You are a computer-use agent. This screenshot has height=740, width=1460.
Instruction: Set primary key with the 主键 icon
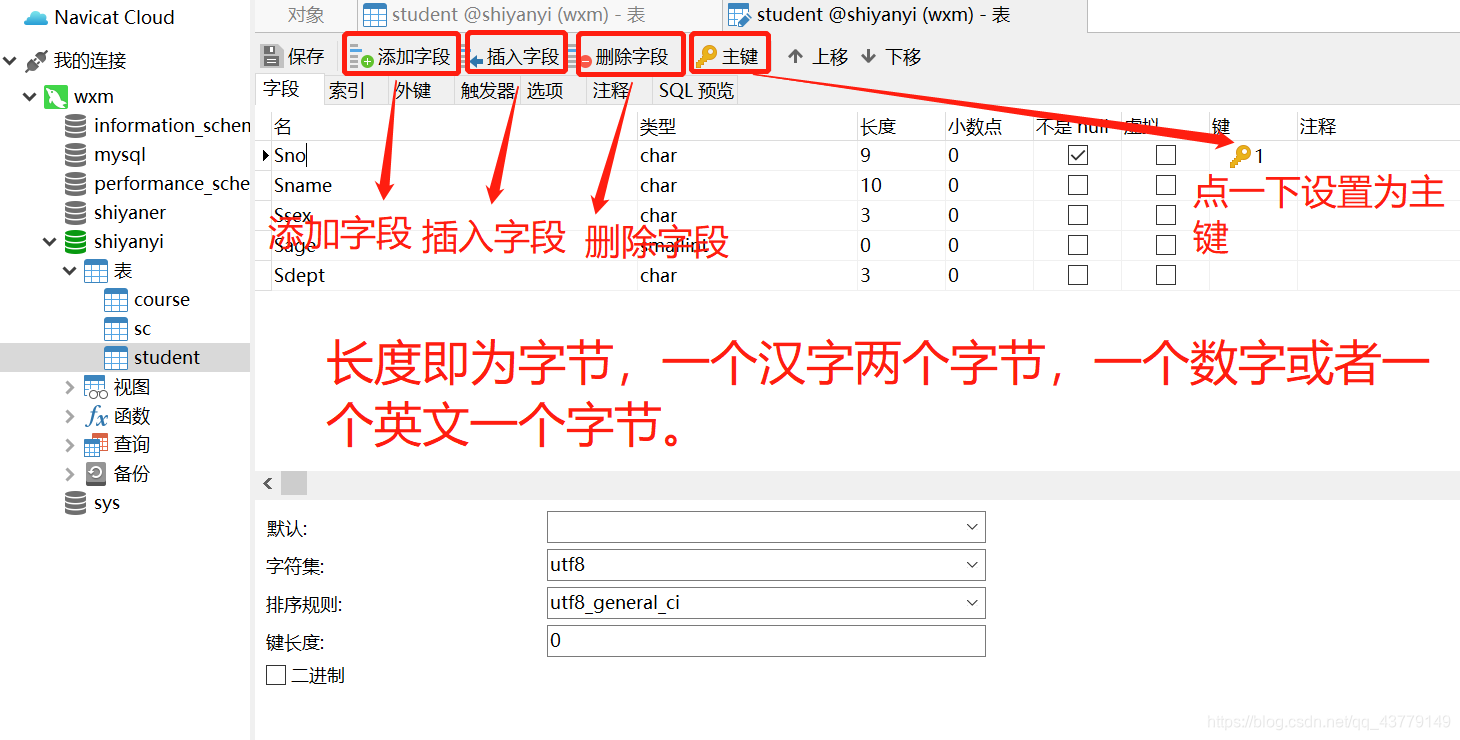(x=729, y=55)
